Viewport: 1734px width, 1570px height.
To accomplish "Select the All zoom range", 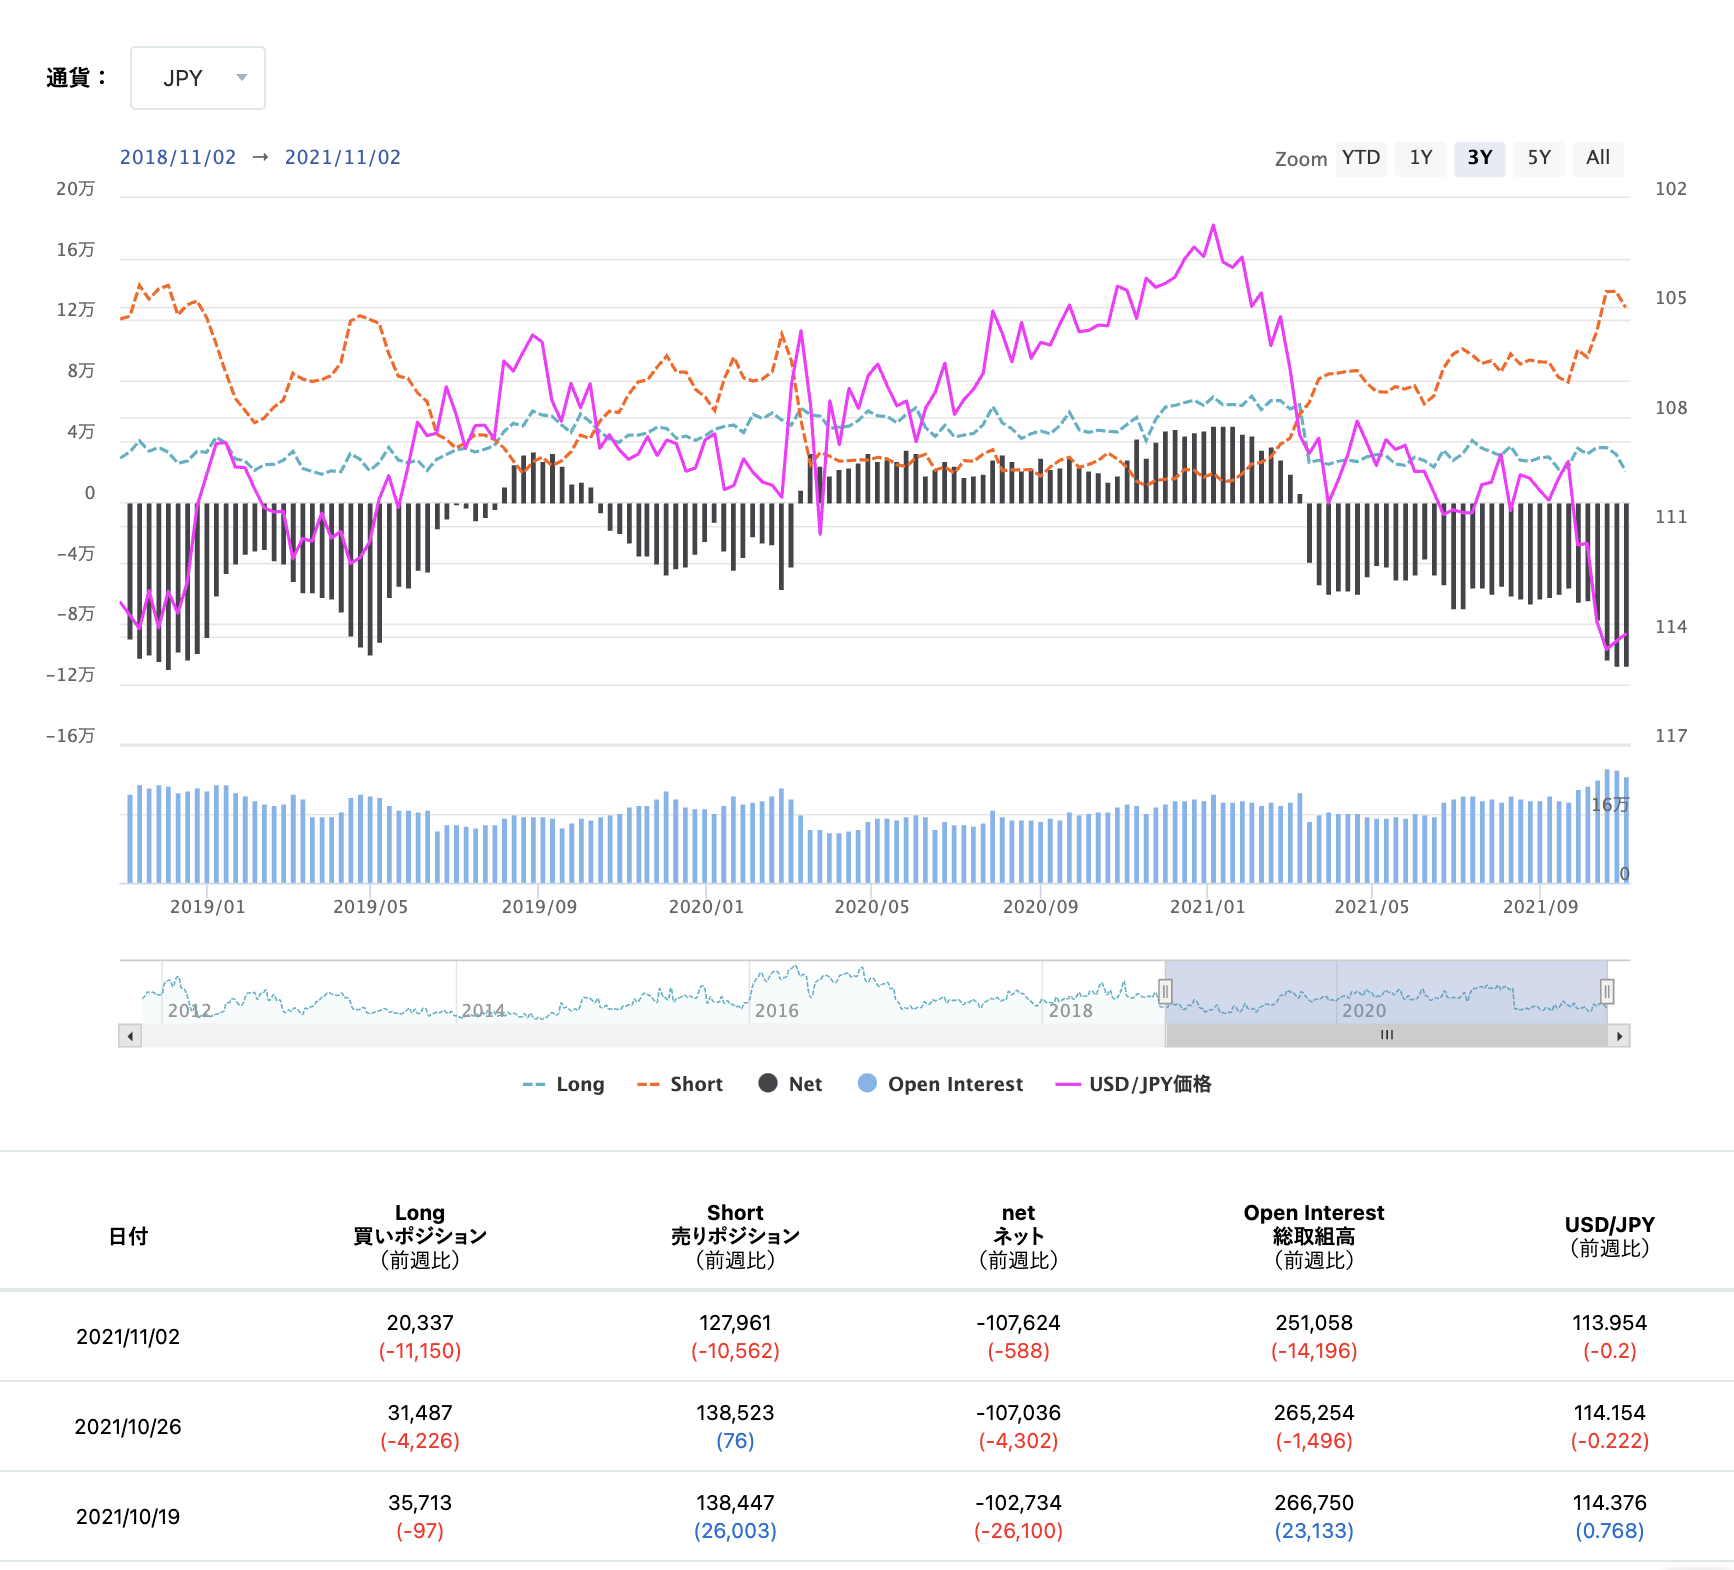I will [x=1598, y=158].
